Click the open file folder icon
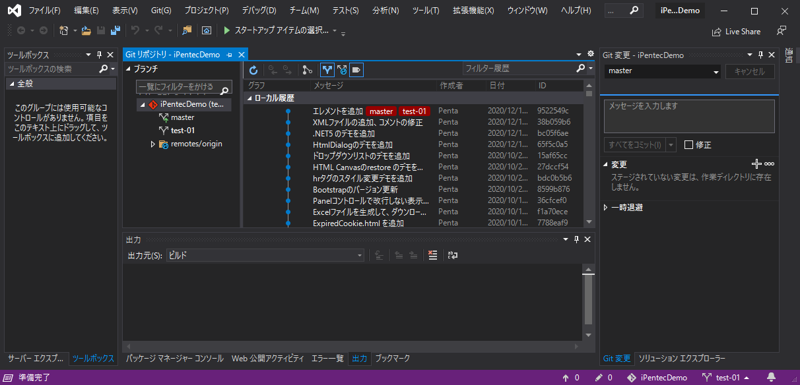This screenshot has height=385, width=800. coord(86,31)
